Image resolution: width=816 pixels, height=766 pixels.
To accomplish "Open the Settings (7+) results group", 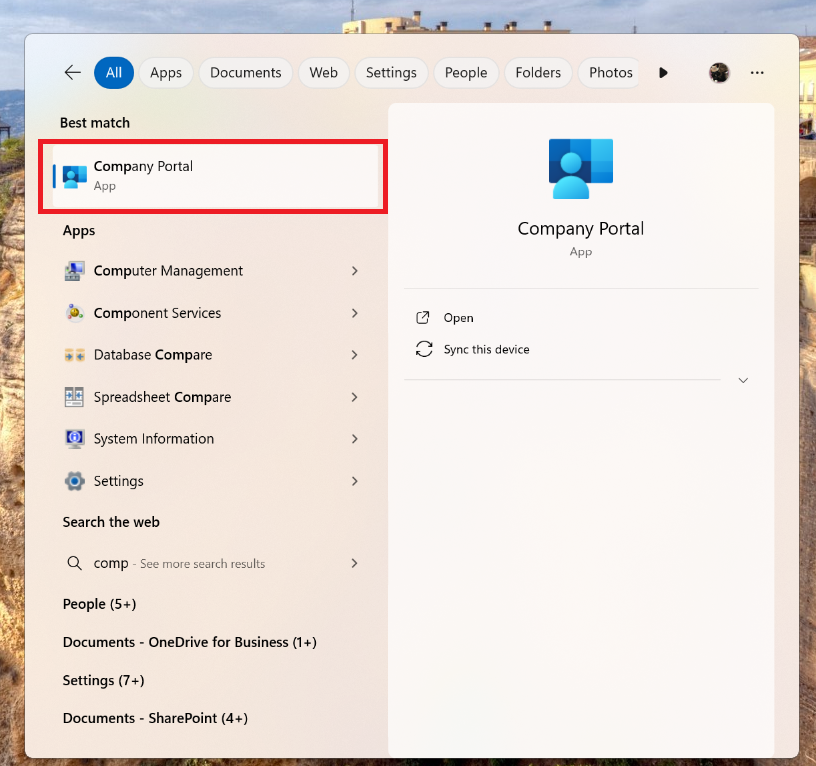I will 104,681.
